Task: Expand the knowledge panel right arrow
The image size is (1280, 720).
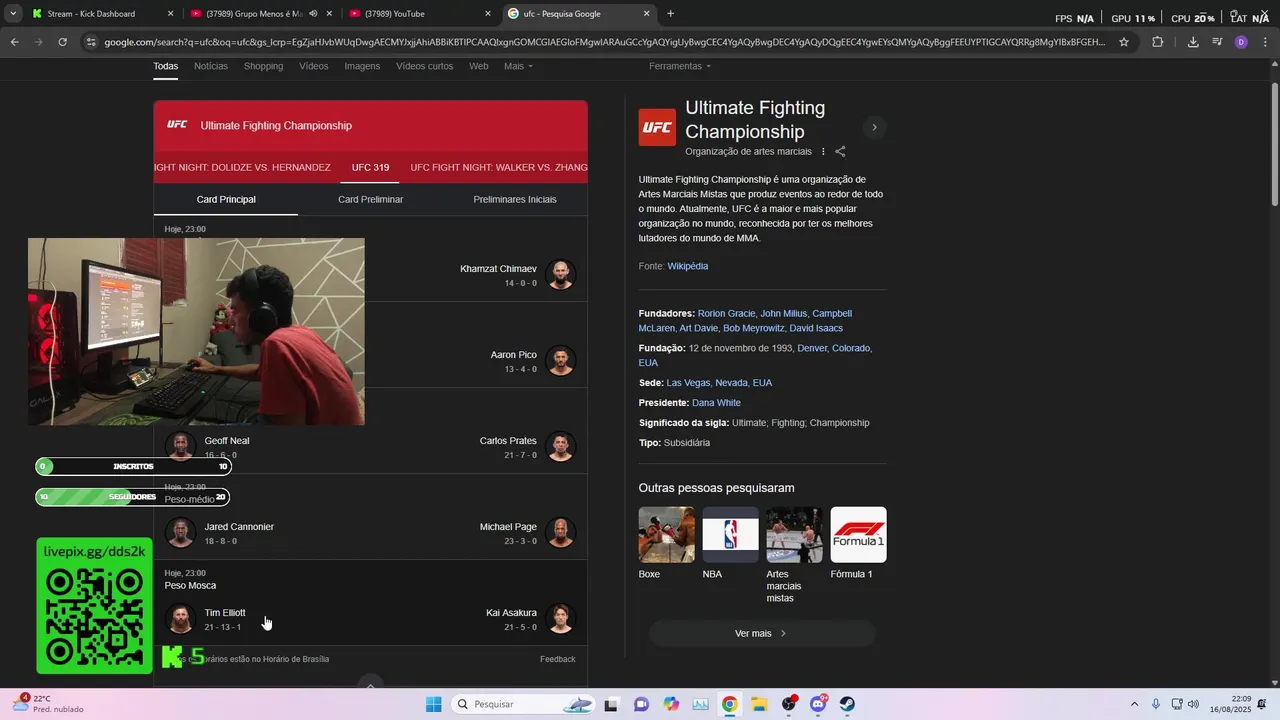Action: 874,127
